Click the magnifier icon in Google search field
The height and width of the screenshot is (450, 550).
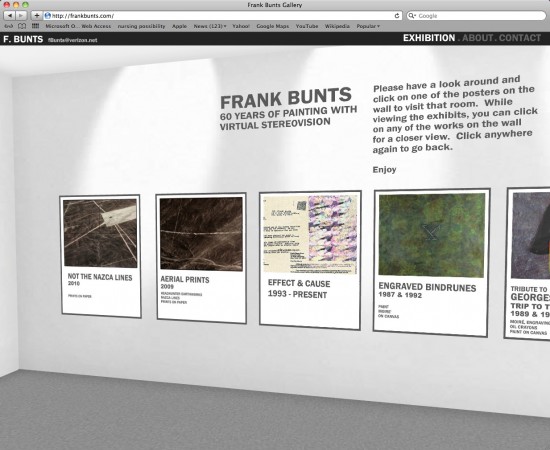tap(412, 16)
